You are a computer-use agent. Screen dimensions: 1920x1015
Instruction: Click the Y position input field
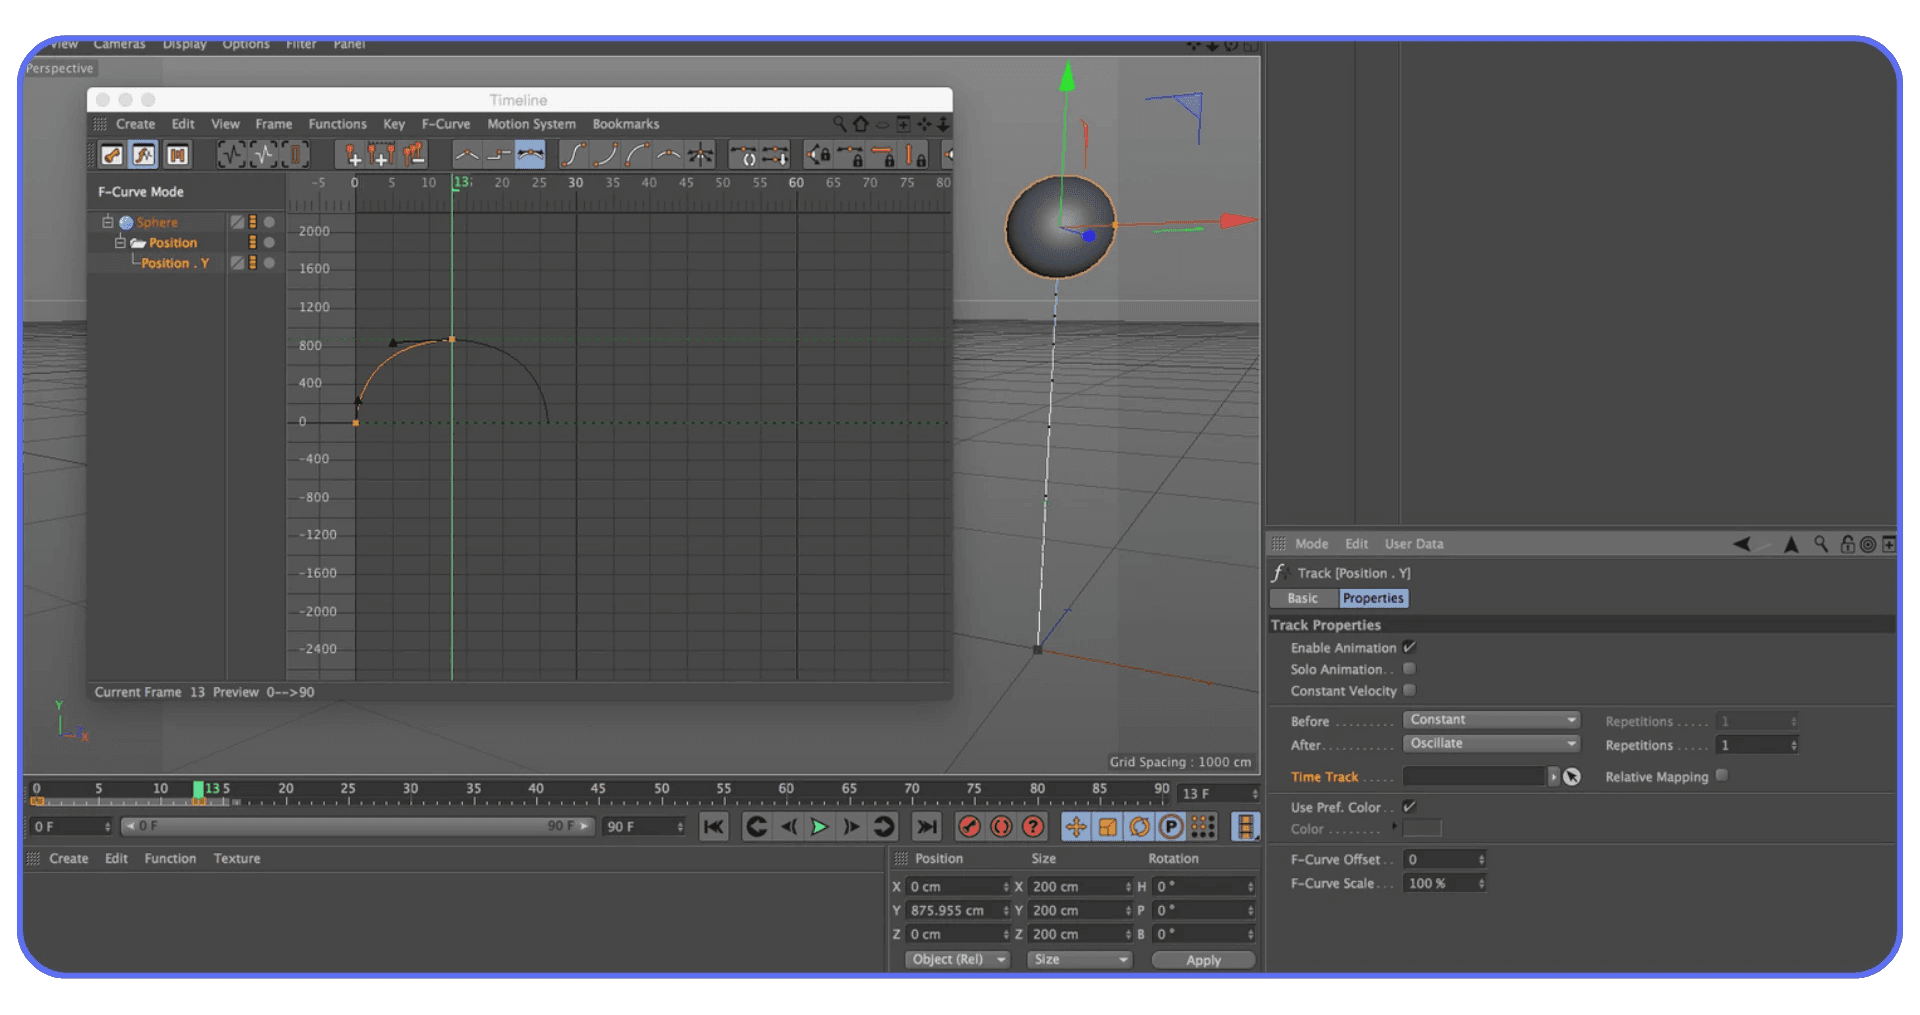955,910
